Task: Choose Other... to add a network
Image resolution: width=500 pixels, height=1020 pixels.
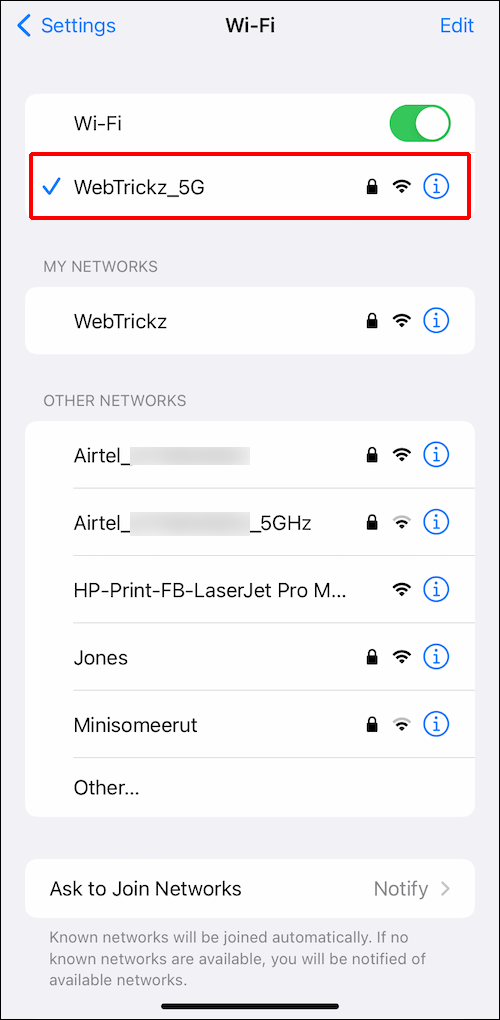Action: [250, 788]
